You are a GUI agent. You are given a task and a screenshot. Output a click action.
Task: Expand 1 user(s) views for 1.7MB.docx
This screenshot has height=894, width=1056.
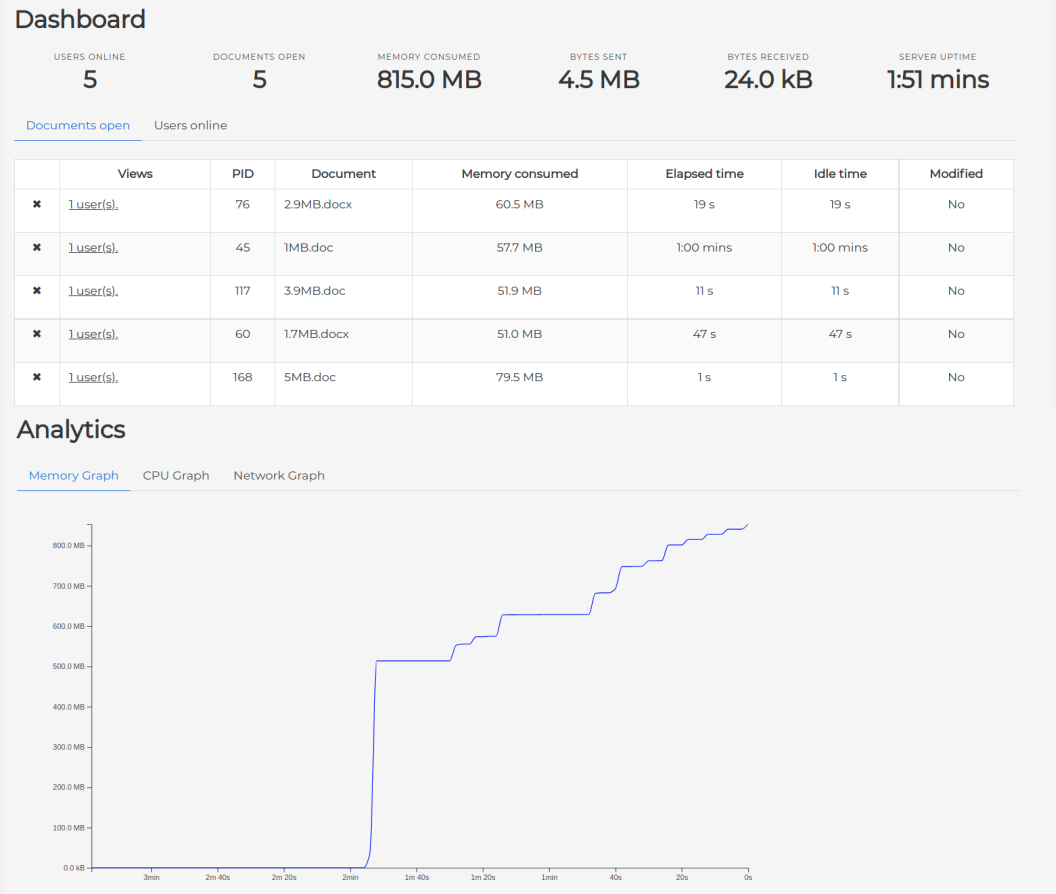pos(93,334)
